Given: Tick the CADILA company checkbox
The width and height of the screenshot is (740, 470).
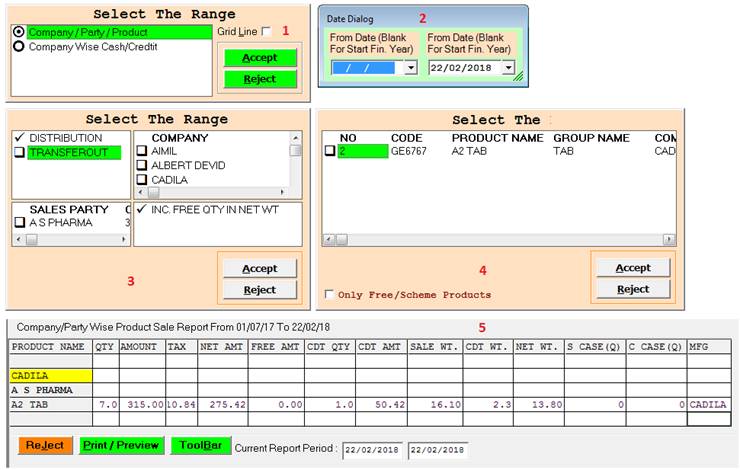Looking at the screenshot, I should point(142,180).
